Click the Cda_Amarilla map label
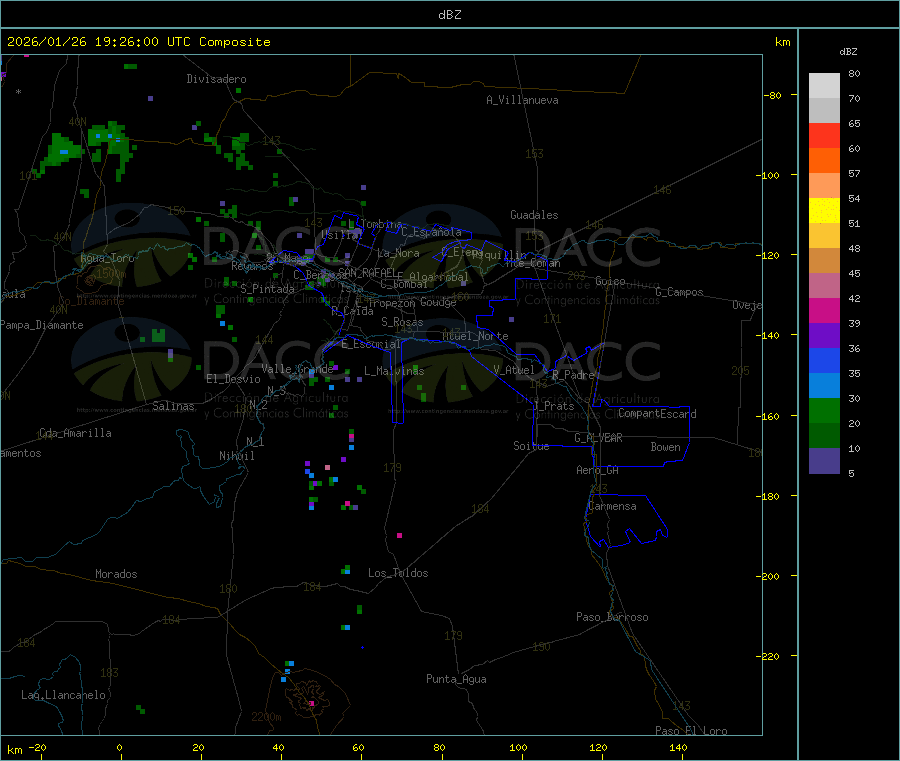The height and width of the screenshot is (761, 900). pyautogui.click(x=75, y=433)
